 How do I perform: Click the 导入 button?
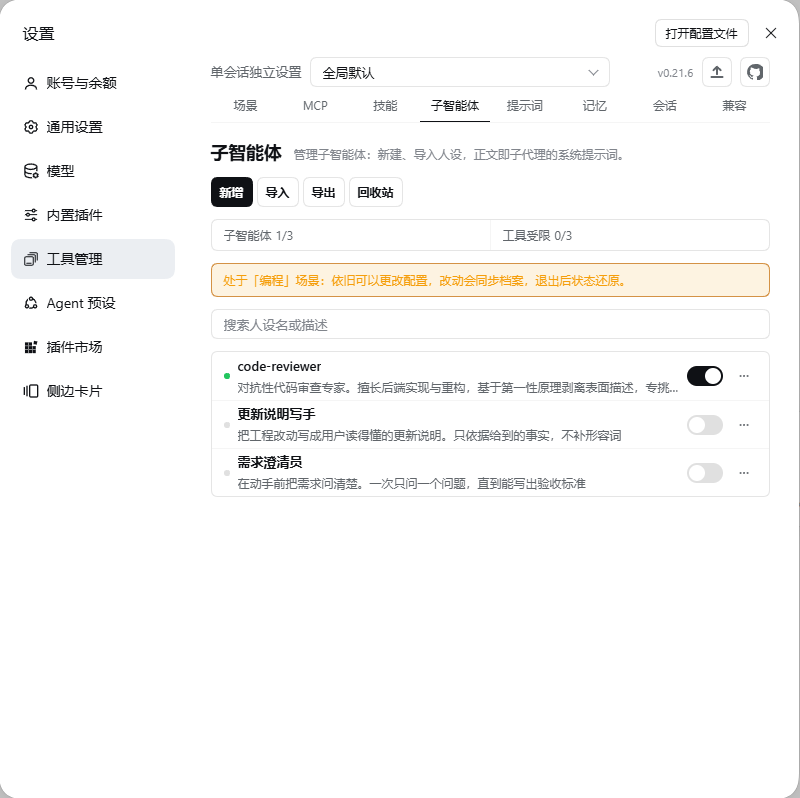pos(278,192)
